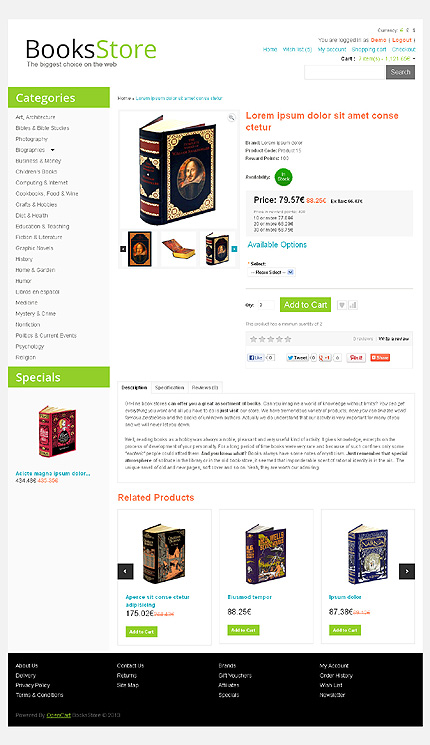Image resolution: width=430 pixels, height=745 pixels.
Task: Go to previous related products slide
Action: tap(125, 571)
